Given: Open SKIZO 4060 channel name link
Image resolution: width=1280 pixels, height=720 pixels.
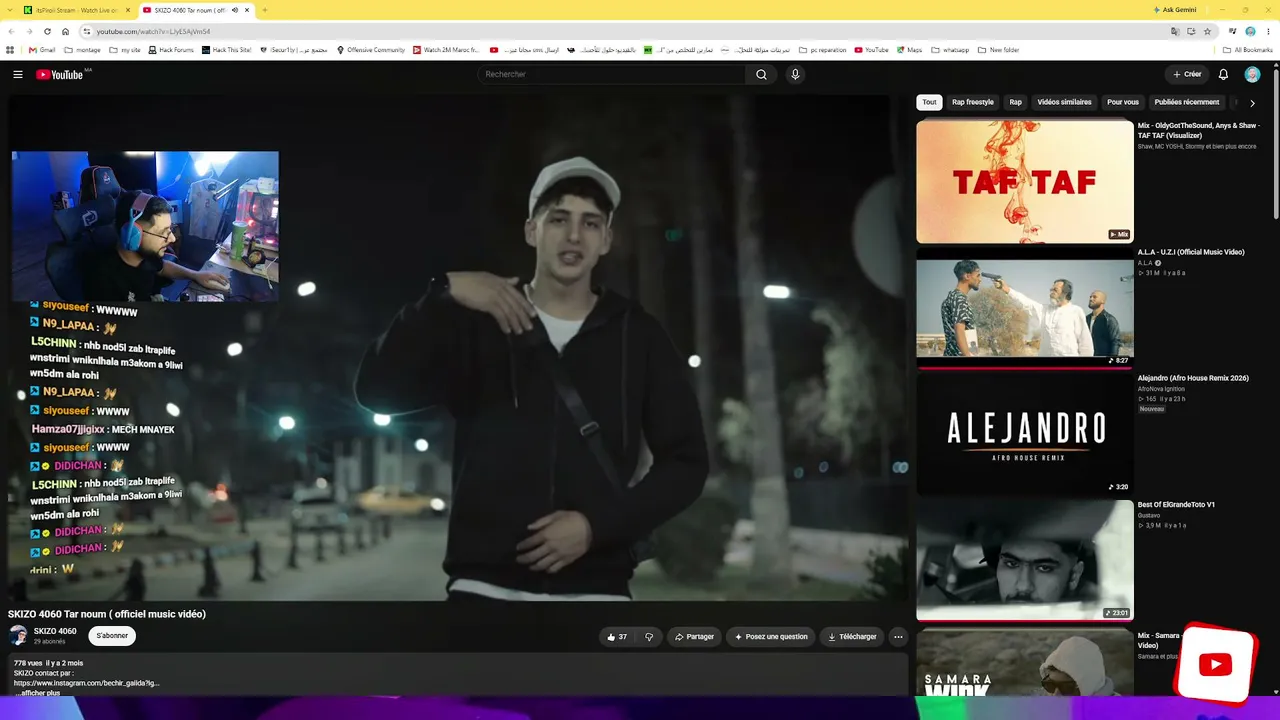Looking at the screenshot, I should tap(55, 631).
